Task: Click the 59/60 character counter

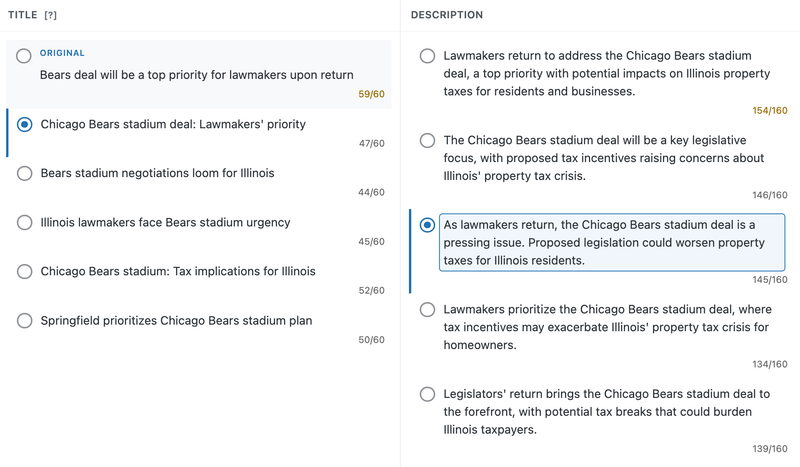Action: click(371, 94)
